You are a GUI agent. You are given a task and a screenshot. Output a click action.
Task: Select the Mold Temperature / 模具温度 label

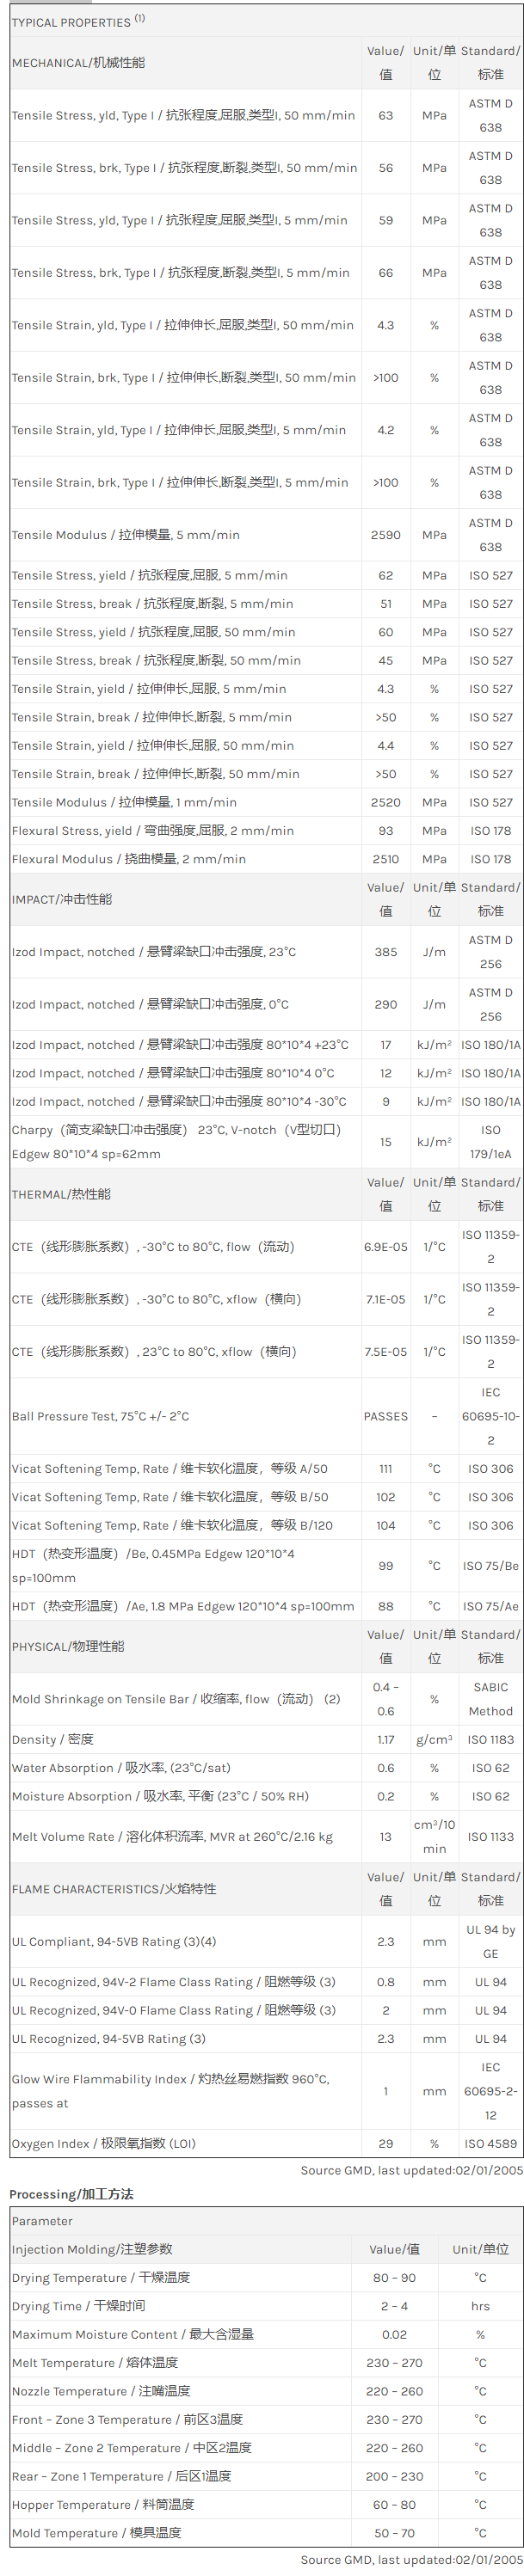97,2533
